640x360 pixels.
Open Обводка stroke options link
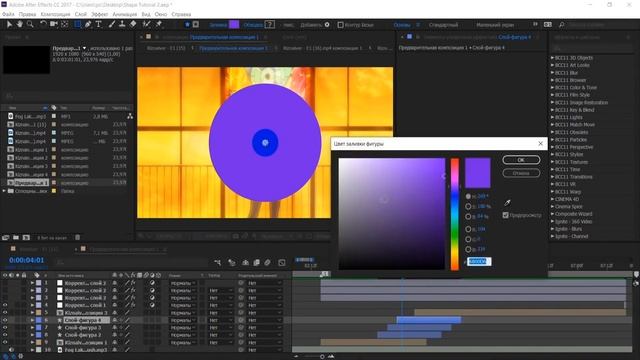(x=253, y=25)
